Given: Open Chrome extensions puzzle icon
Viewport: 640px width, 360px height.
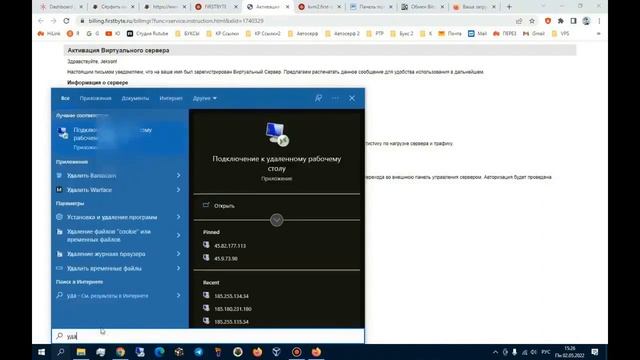Looking at the screenshot, I should (561, 21).
